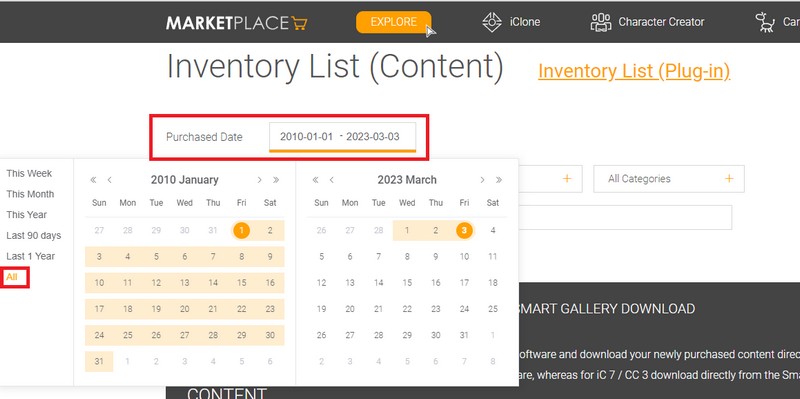Image resolution: width=800 pixels, height=399 pixels.
Task: Pick the highlighted January 31 in 2010 calendar
Action: pos(99,361)
